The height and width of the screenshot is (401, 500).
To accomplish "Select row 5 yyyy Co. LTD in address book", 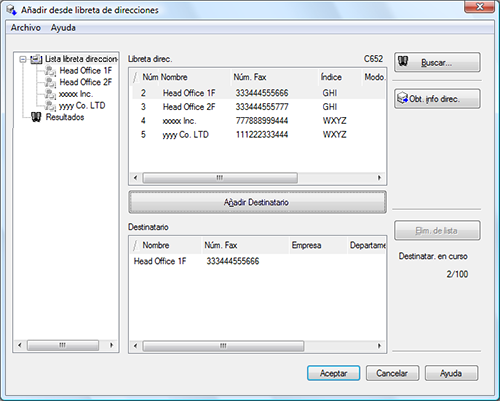I will pos(258,135).
